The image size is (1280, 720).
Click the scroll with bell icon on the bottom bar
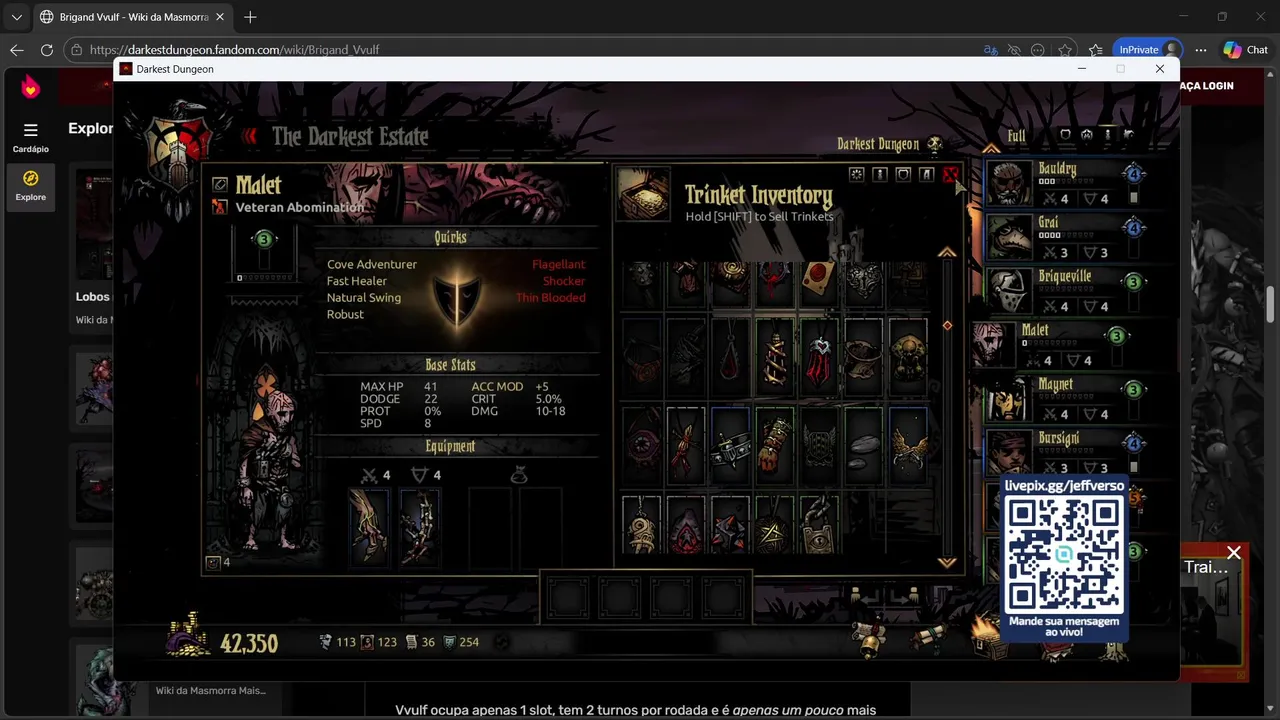[x=868, y=638]
